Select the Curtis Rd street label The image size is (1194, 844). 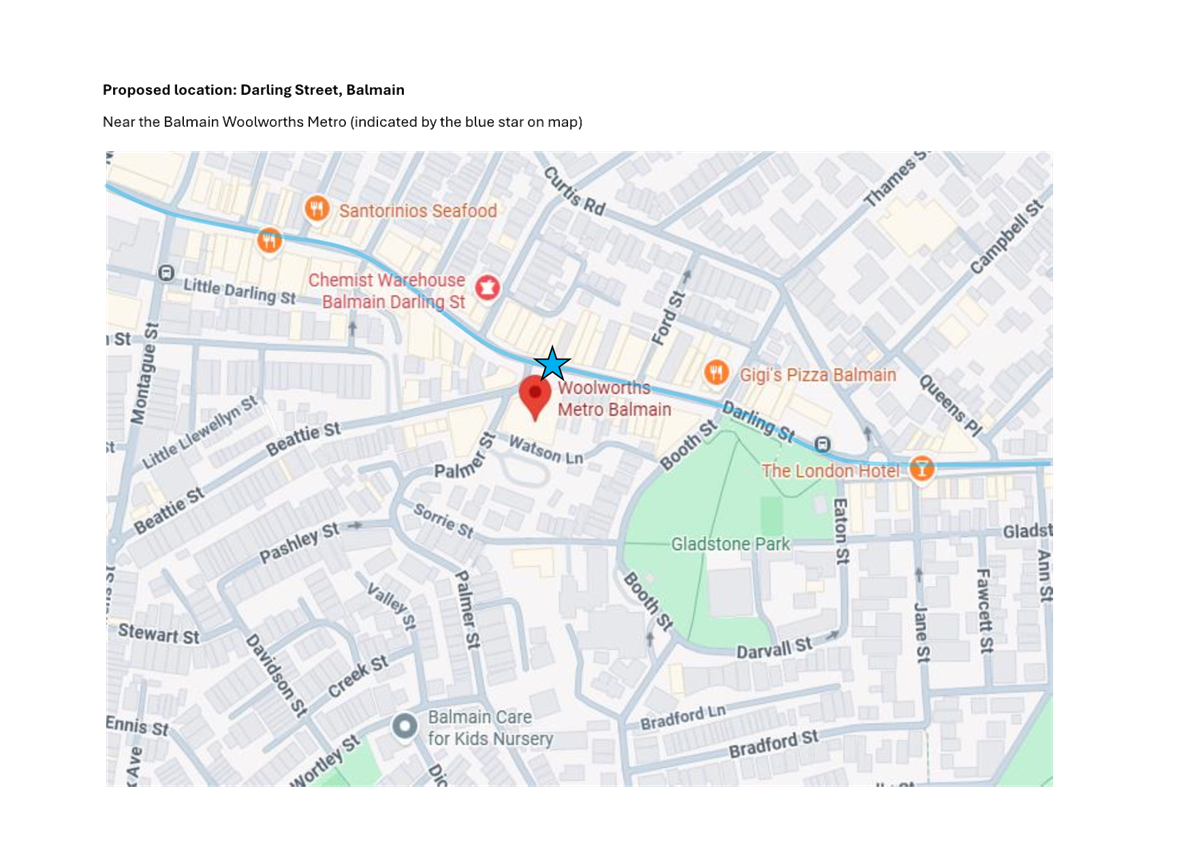pos(575,190)
